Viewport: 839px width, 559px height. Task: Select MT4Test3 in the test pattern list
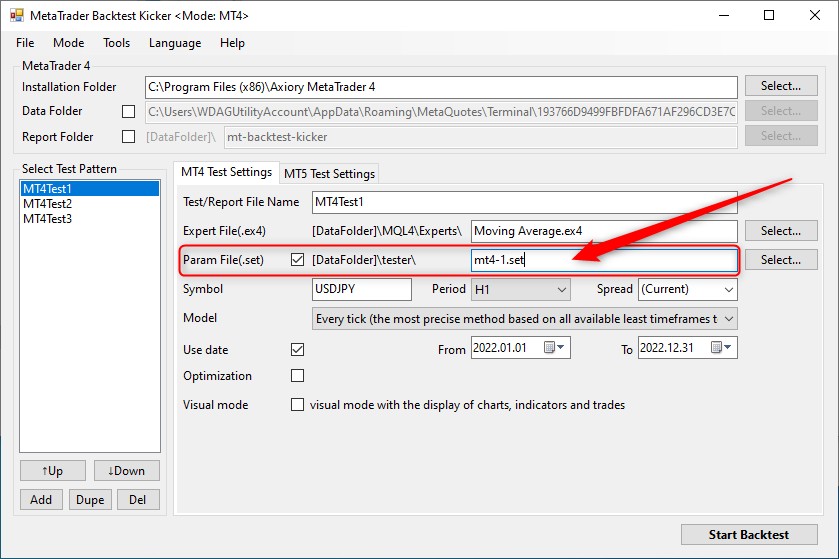tap(90, 219)
